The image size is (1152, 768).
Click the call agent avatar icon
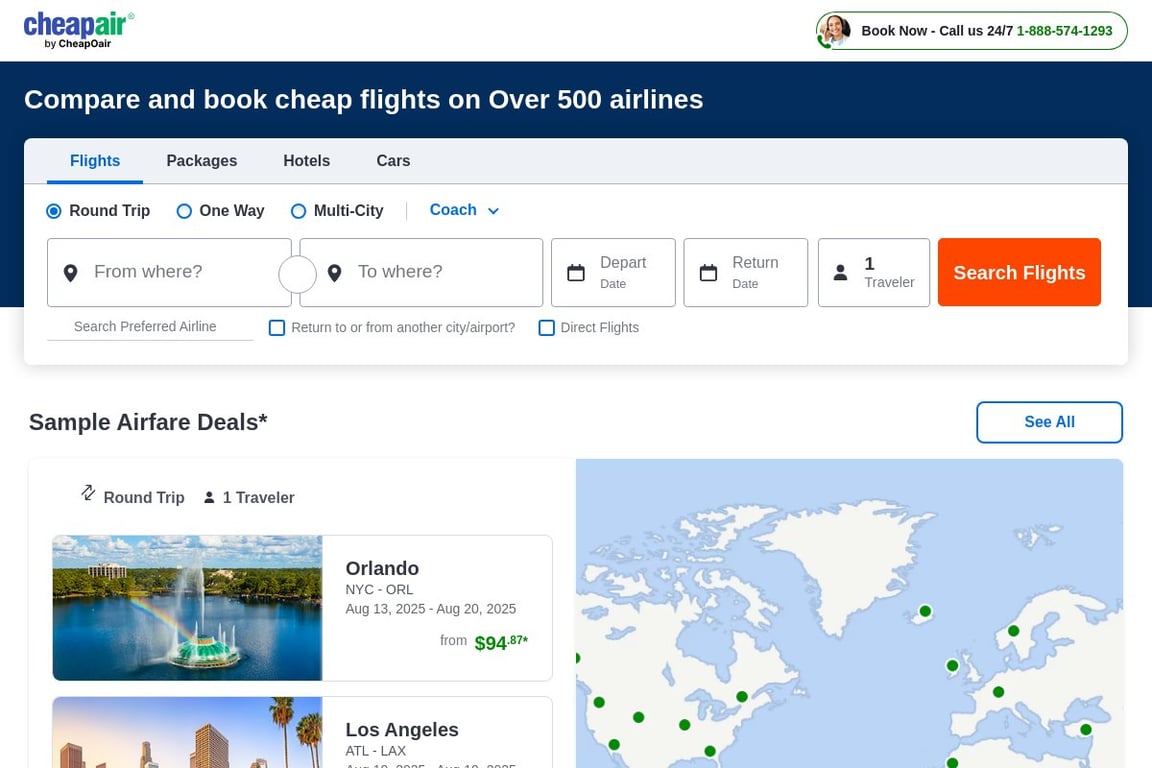[x=834, y=31]
